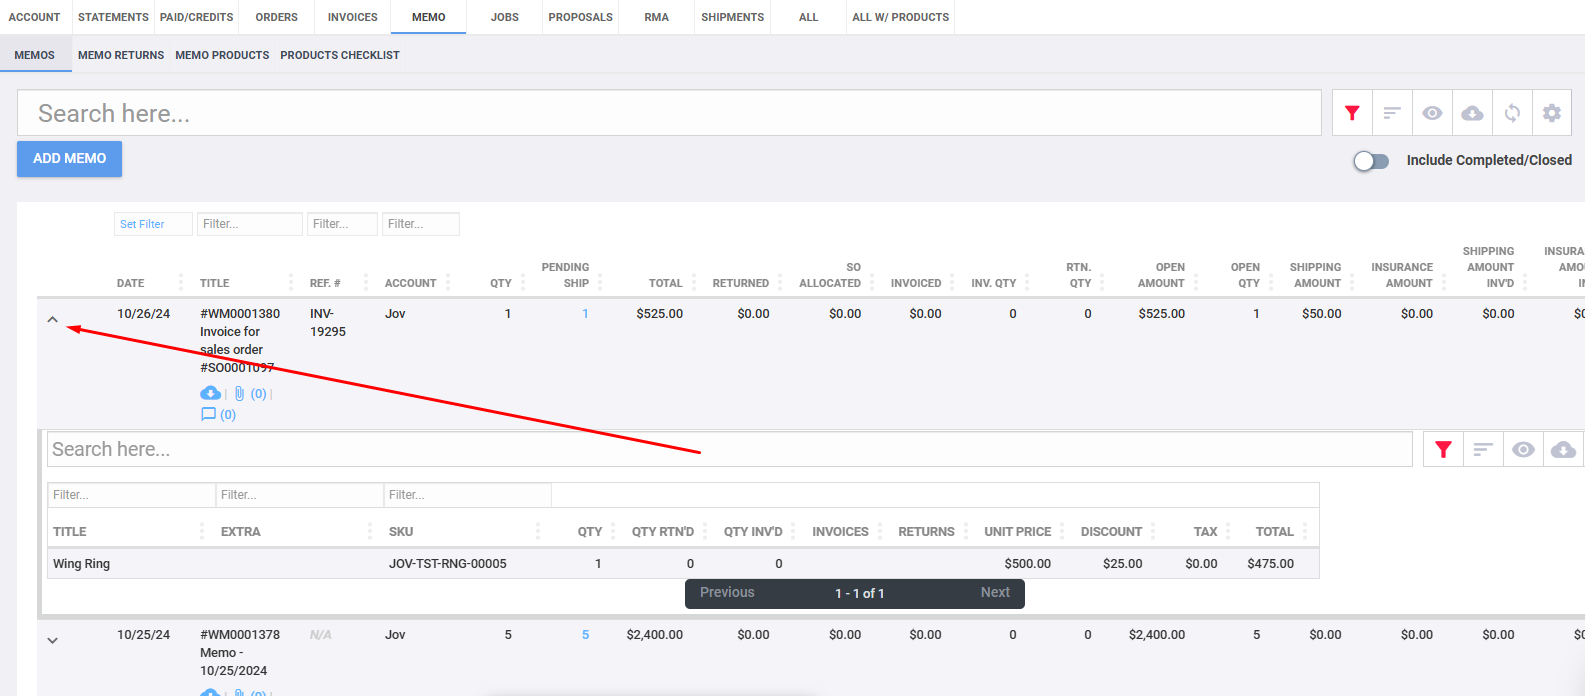Click nested grid Title filter box
The image size is (1585, 696).
[x=131, y=495]
